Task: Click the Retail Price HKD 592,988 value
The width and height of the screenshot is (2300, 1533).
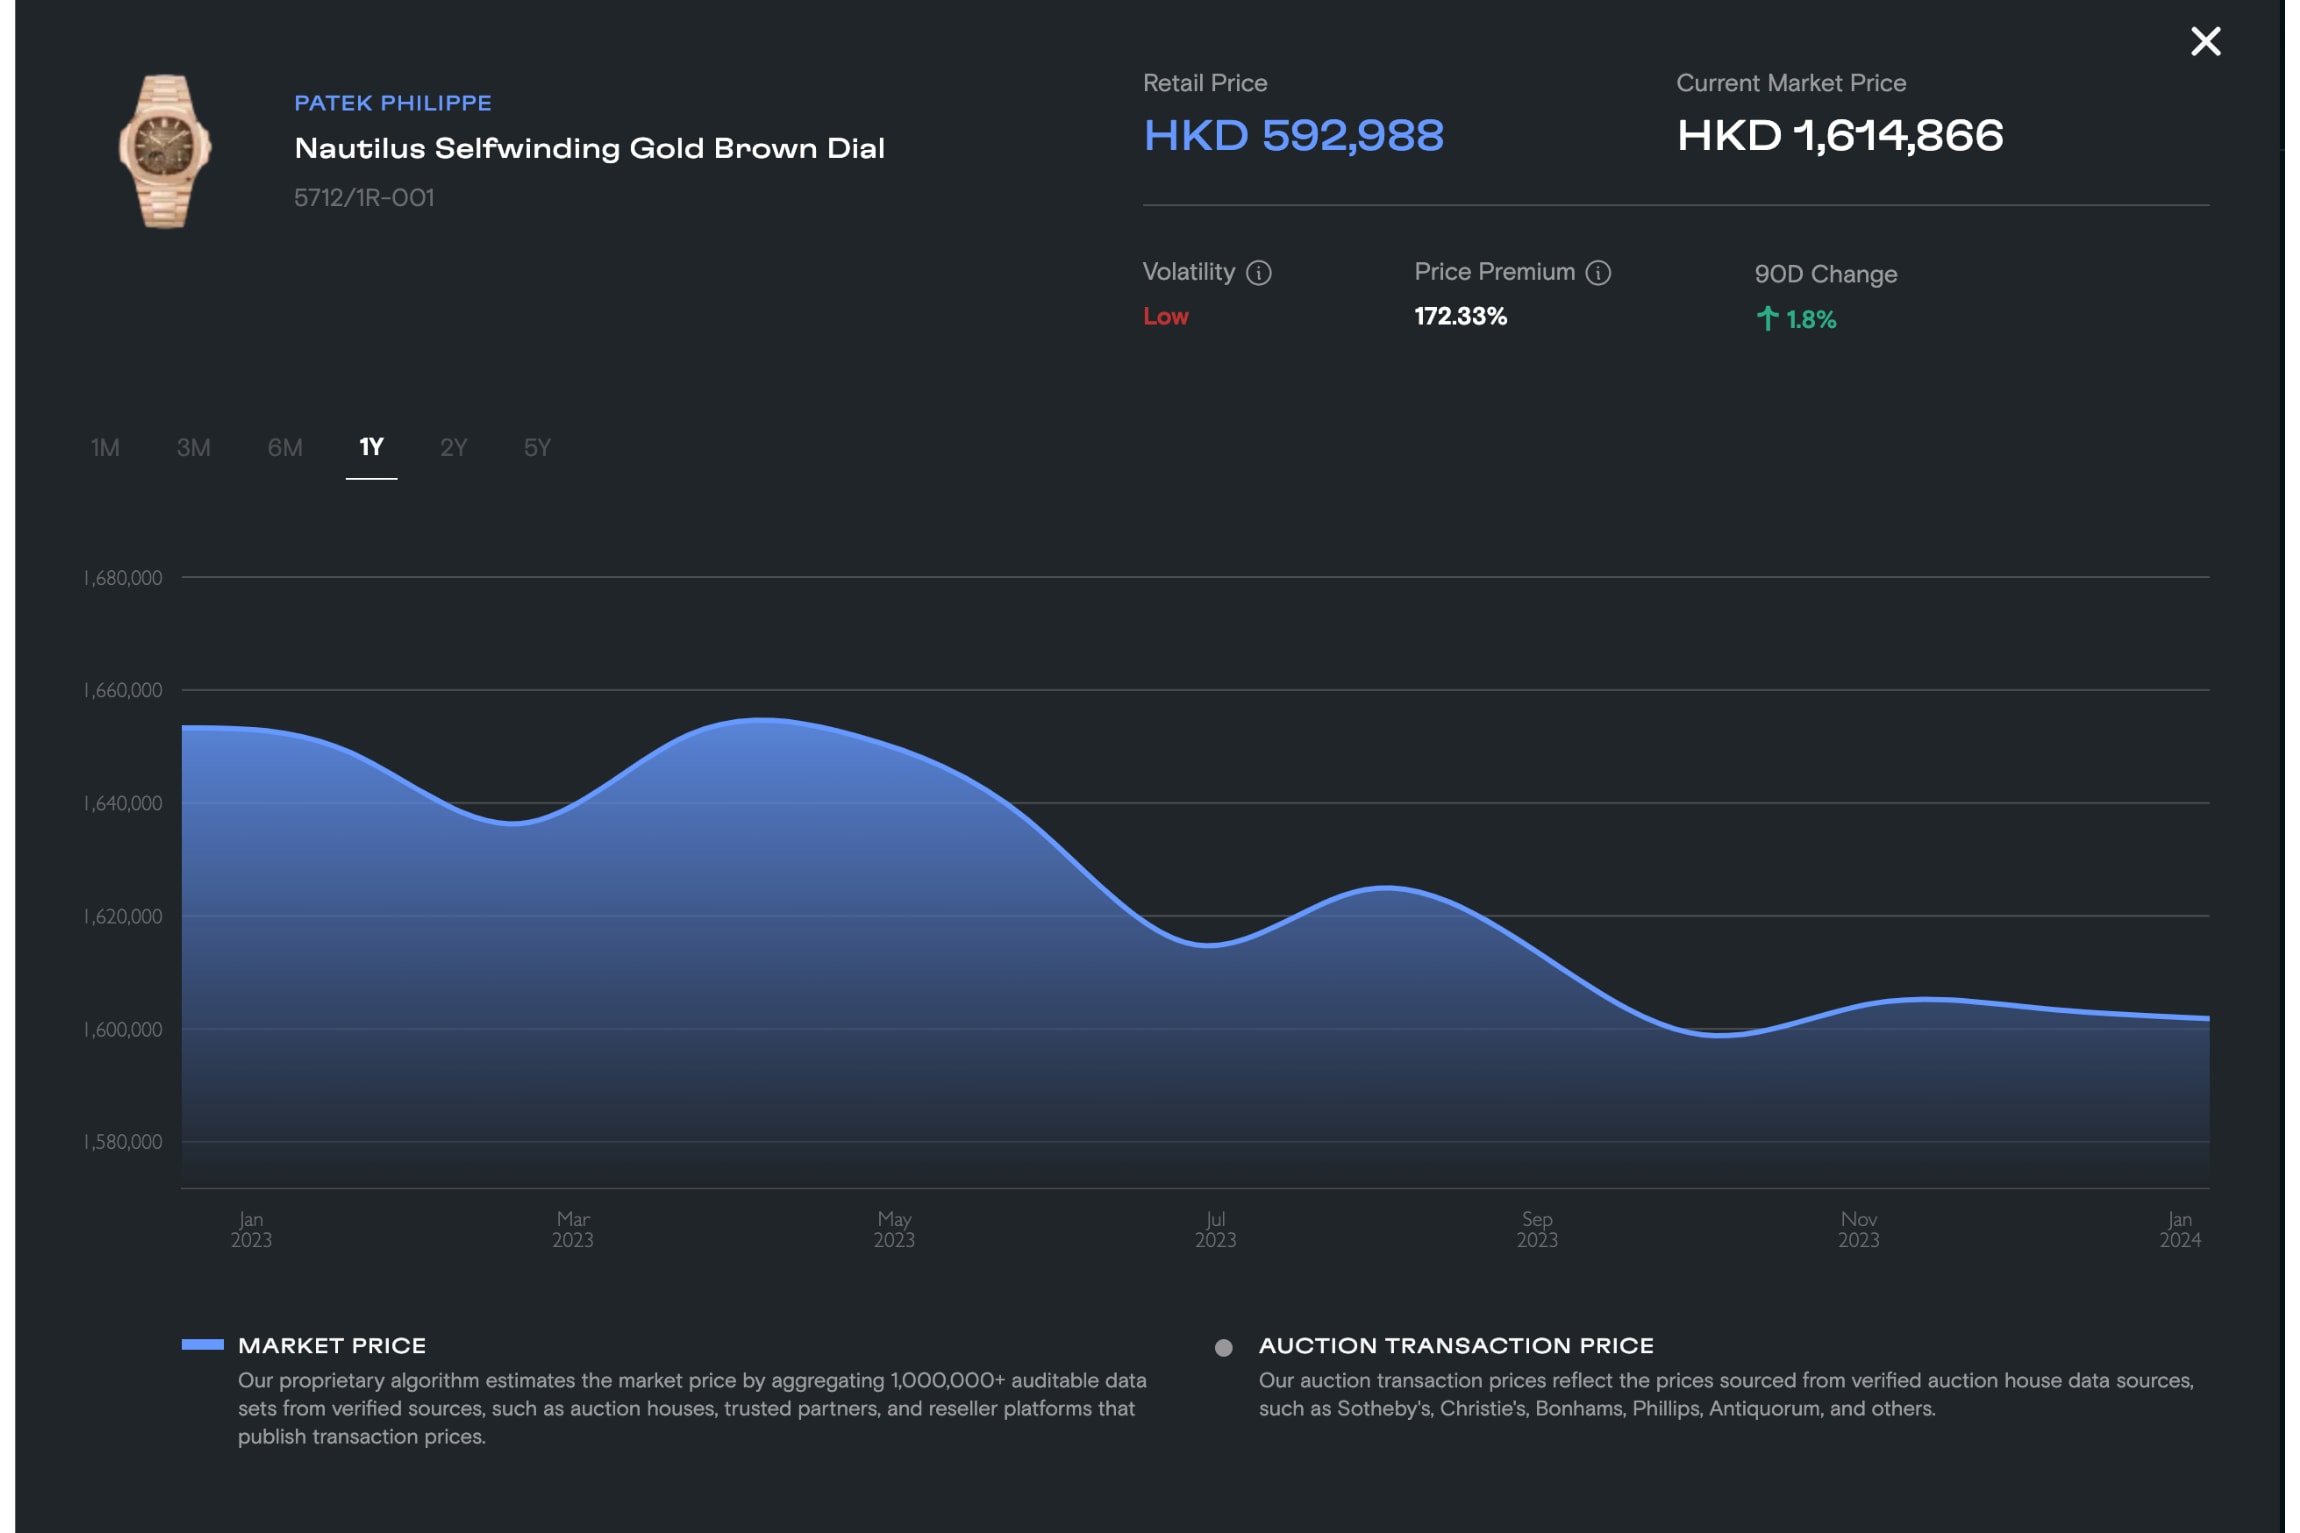Action: click(x=1293, y=135)
